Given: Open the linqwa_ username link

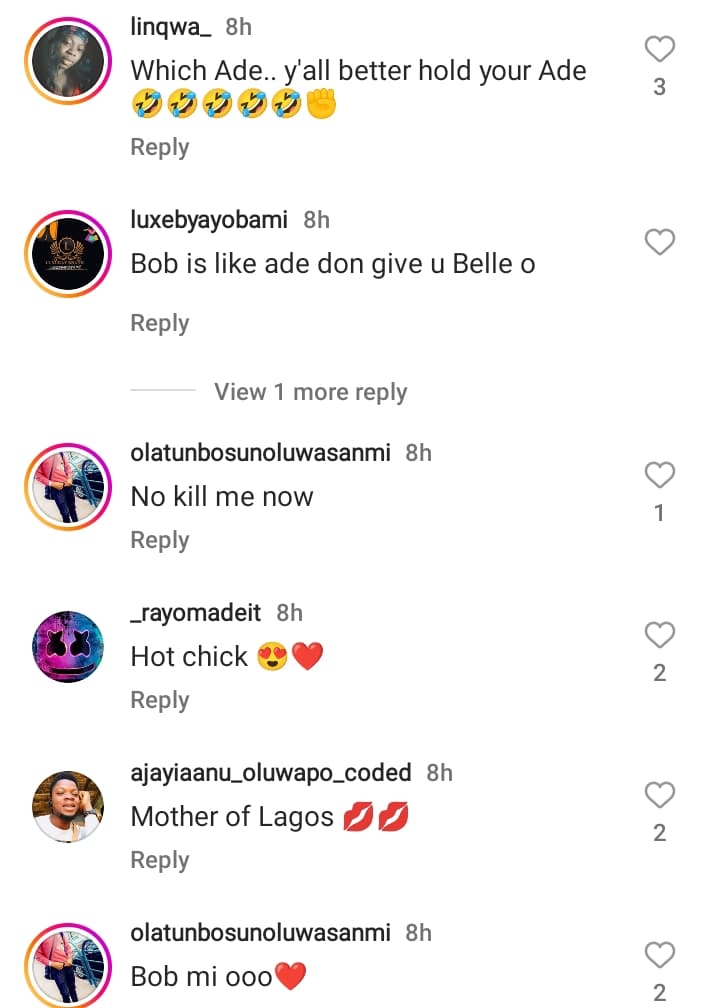Looking at the screenshot, I should coord(171,28).
